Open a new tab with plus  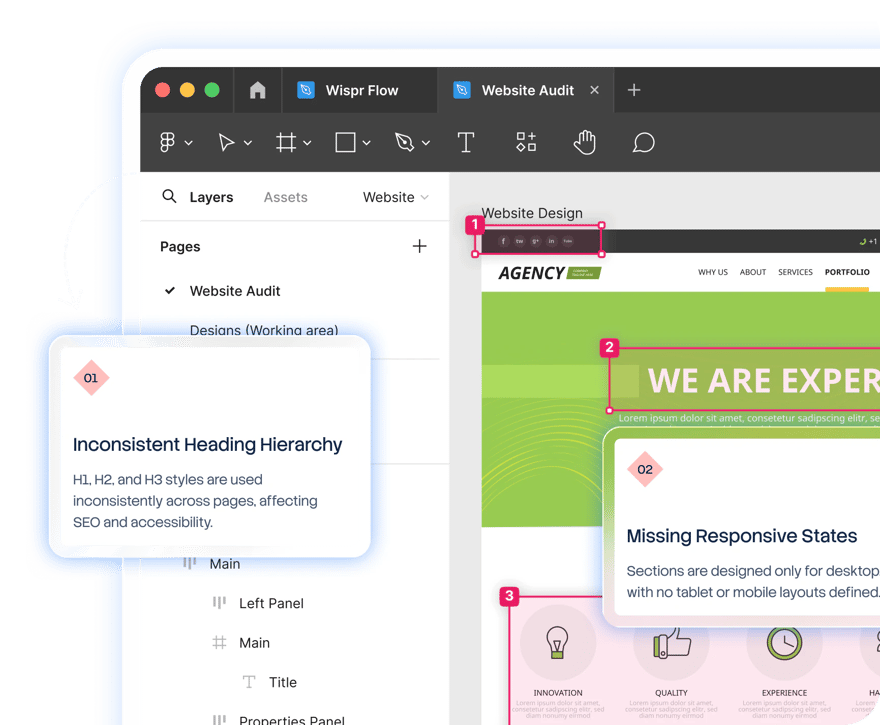pos(634,90)
